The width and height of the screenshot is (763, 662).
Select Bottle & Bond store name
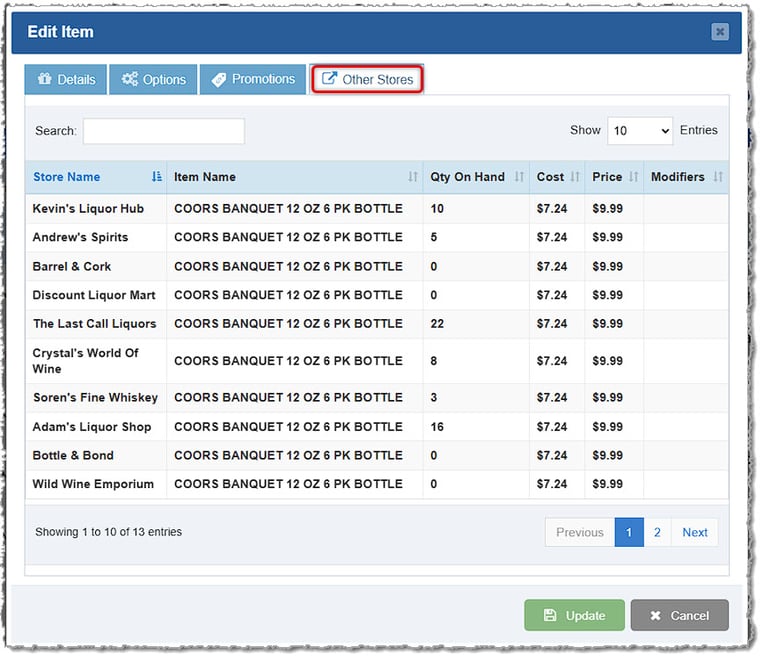(x=73, y=455)
